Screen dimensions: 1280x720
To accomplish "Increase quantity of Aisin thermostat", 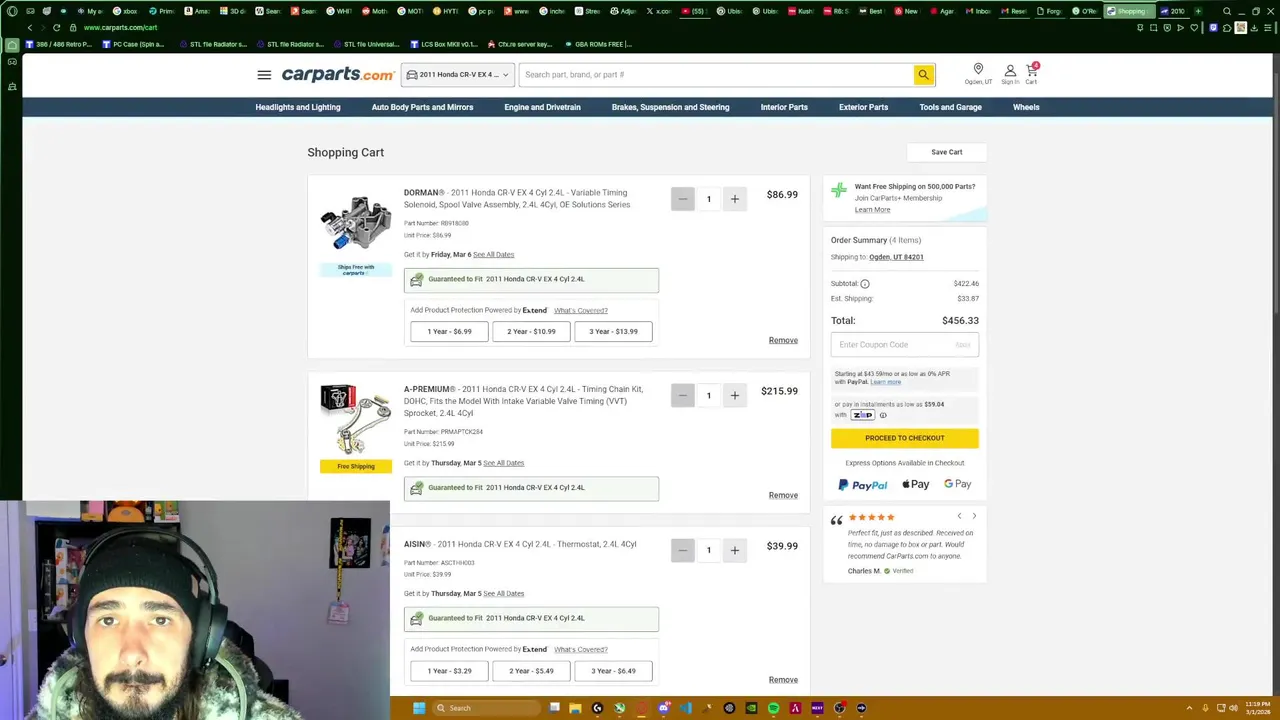I will tap(734, 550).
